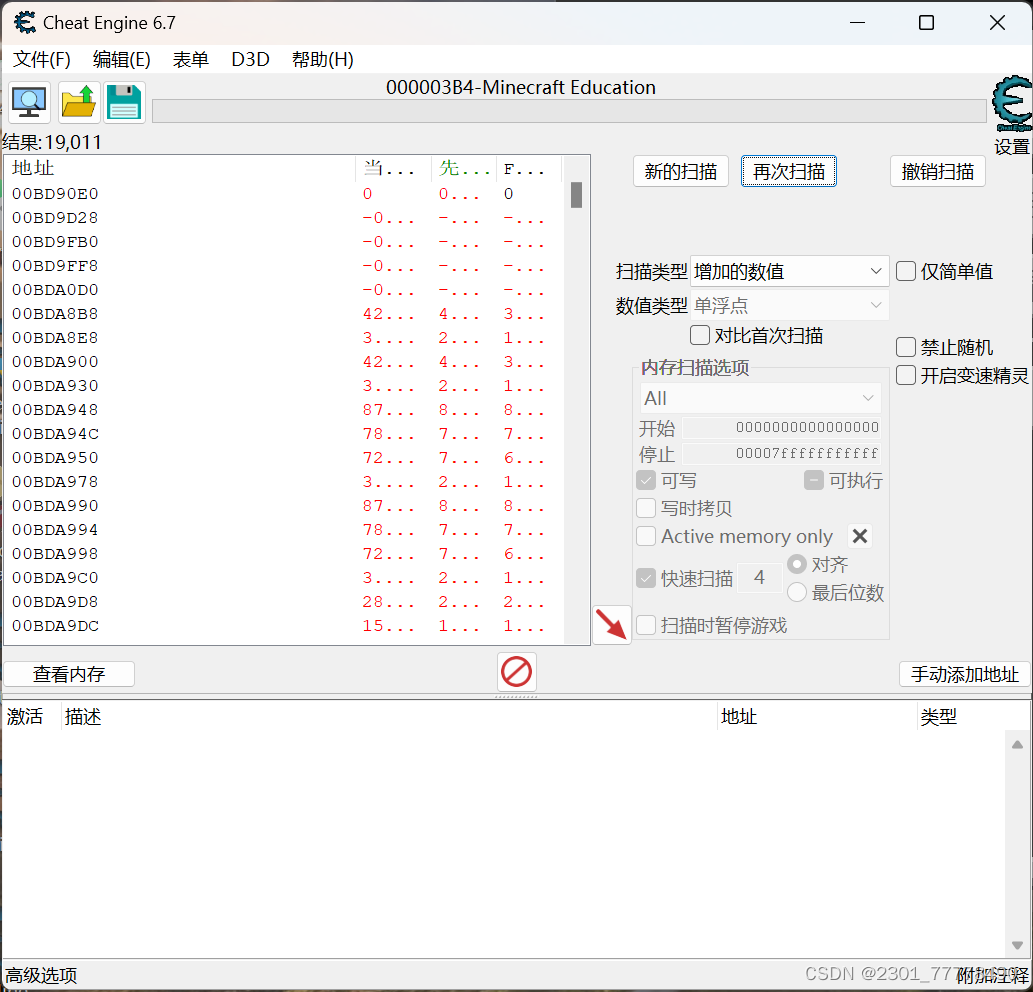Select address row 00BD90E0
The width and height of the screenshot is (1033, 992).
[x=284, y=194]
